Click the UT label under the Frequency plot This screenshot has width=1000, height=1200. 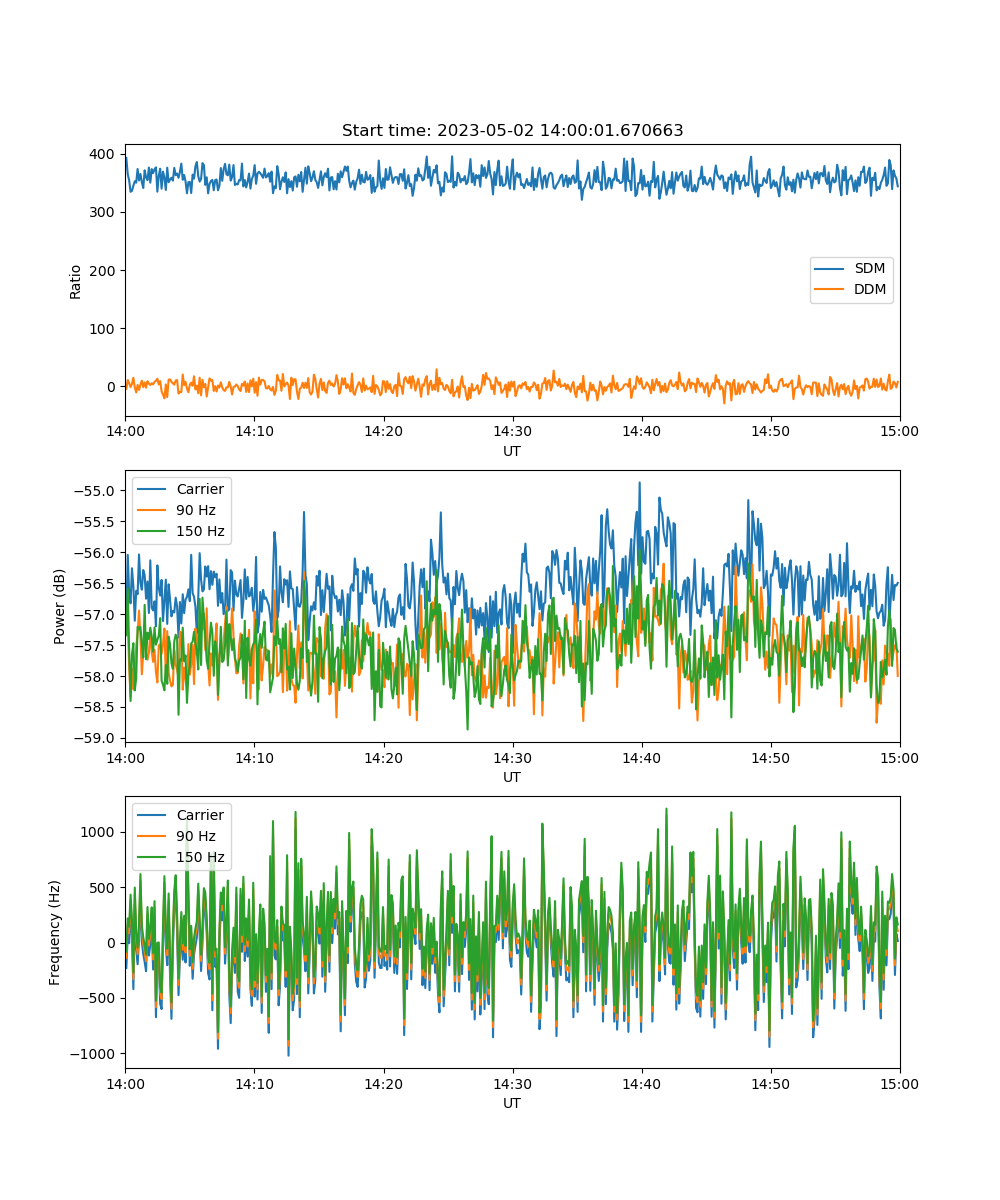click(x=512, y=1103)
